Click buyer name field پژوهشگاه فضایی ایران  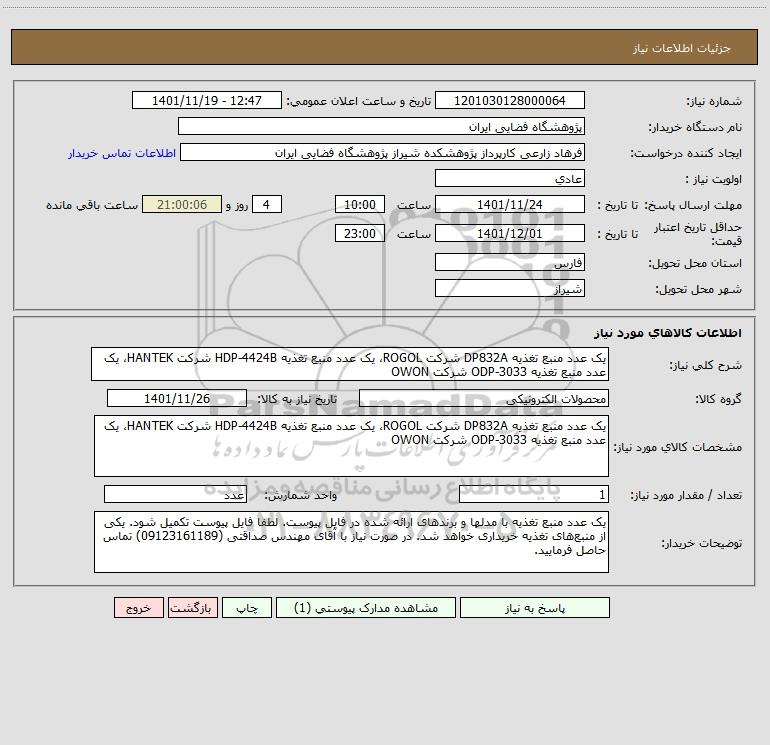(381, 126)
